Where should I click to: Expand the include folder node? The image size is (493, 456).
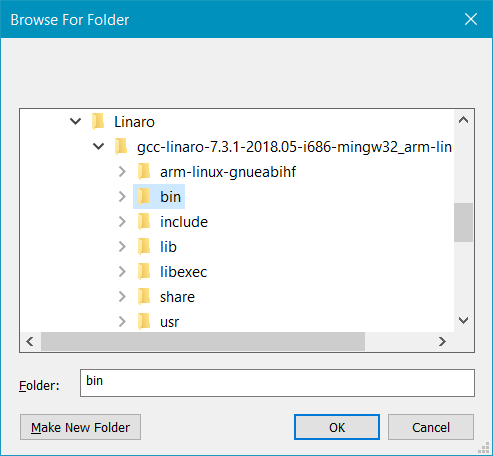coord(122,222)
